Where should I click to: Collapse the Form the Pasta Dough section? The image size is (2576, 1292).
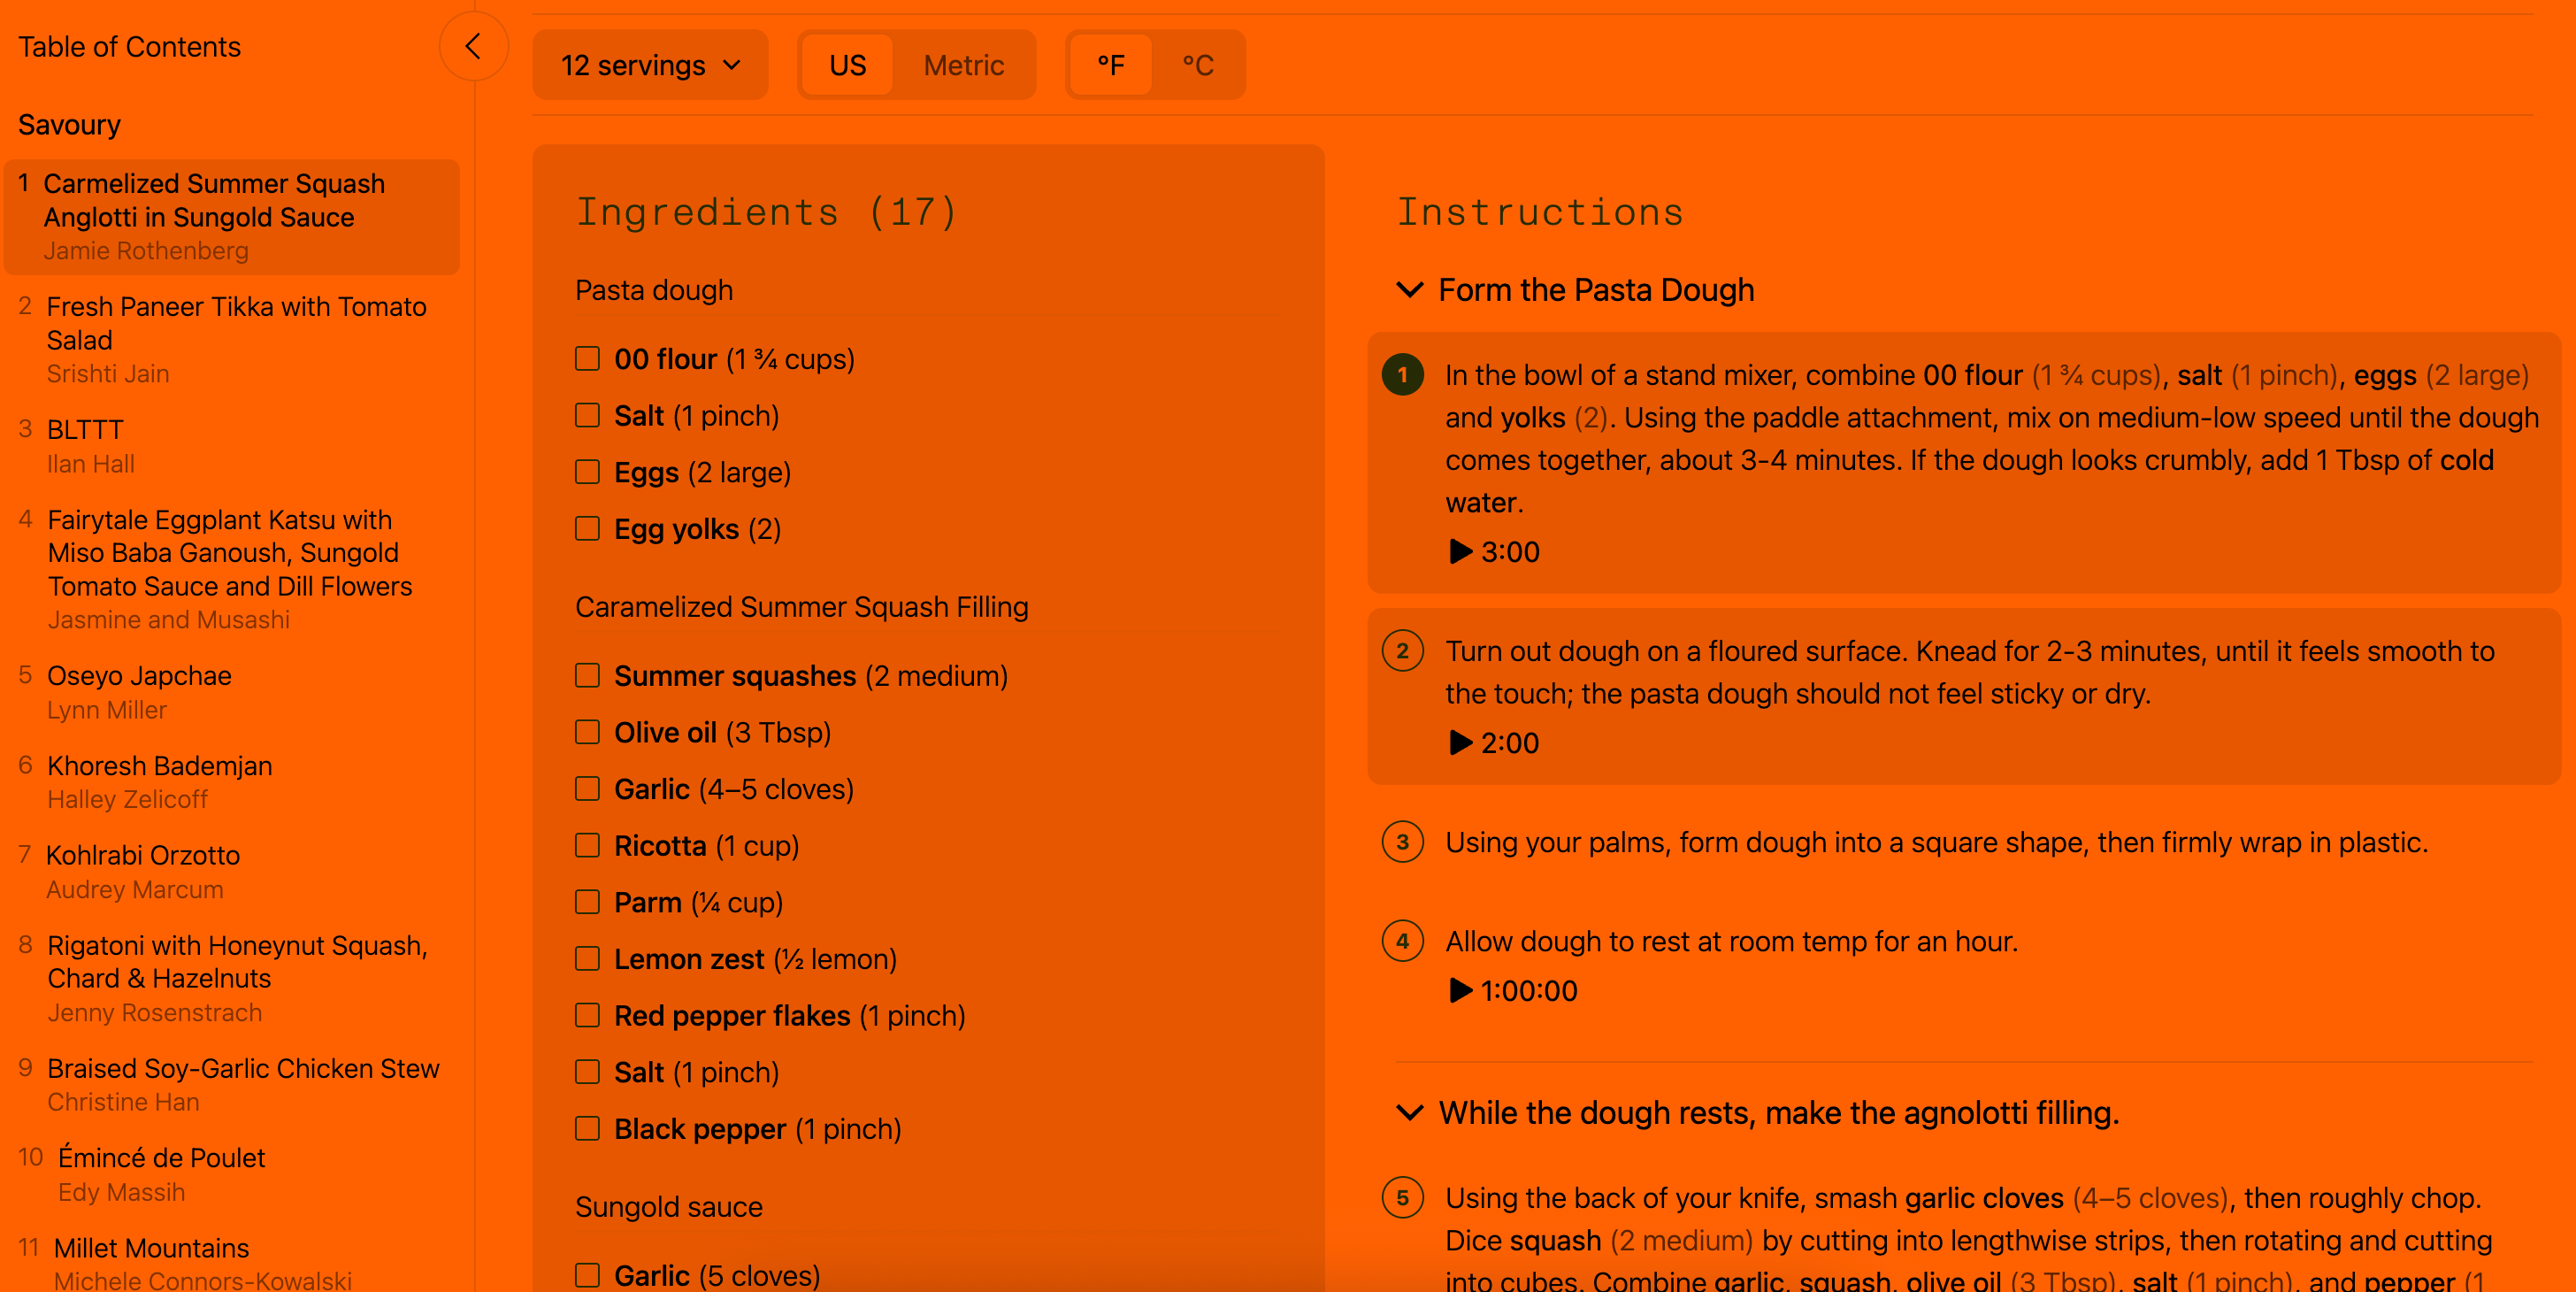click(1409, 290)
